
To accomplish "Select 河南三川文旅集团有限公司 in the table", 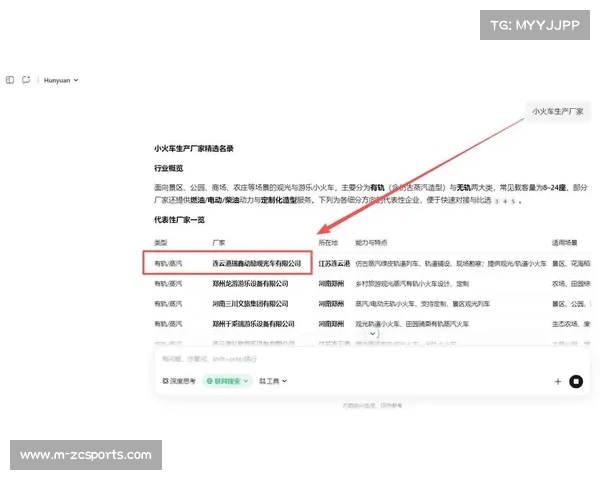I will pyautogui.click(x=250, y=304).
